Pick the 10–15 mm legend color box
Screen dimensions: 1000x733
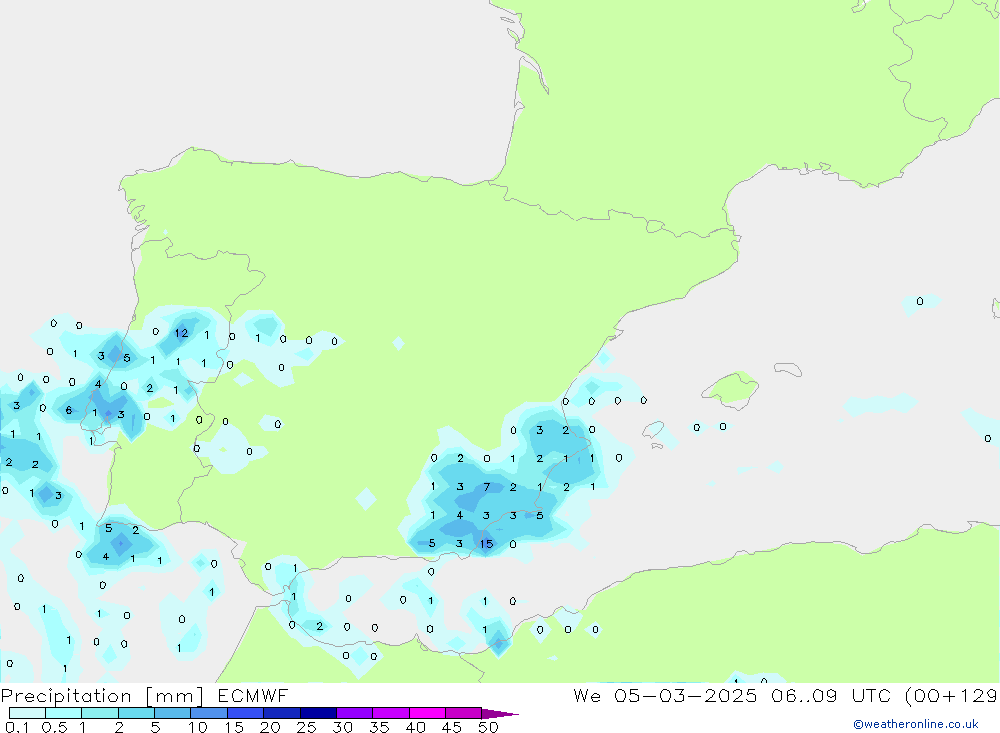click(209, 713)
